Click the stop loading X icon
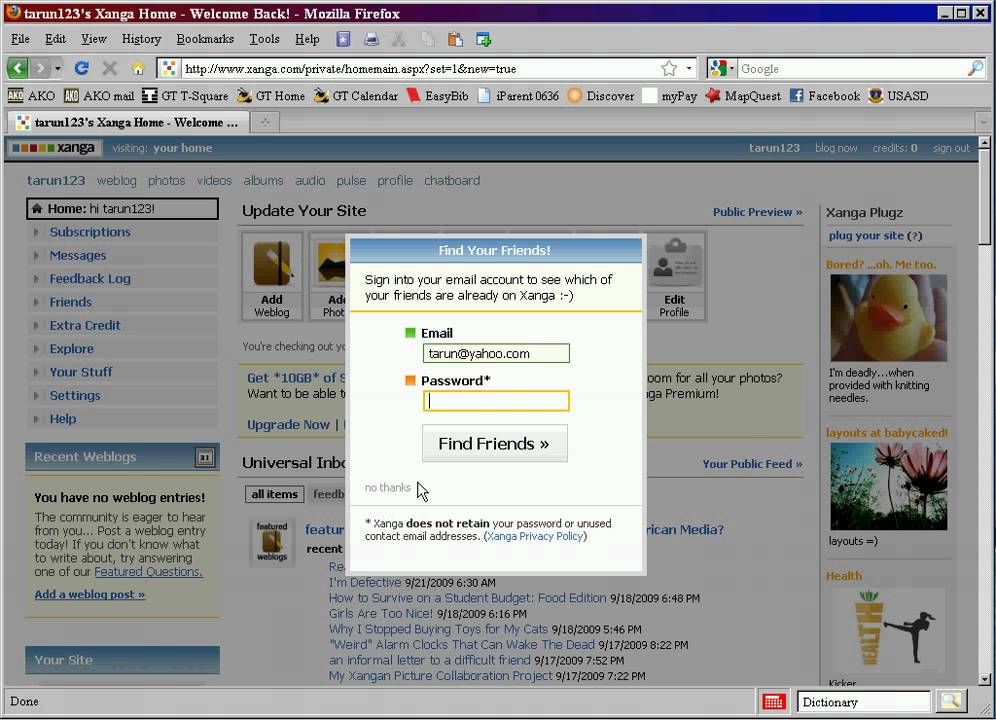This screenshot has width=996, height=720. coord(110,68)
